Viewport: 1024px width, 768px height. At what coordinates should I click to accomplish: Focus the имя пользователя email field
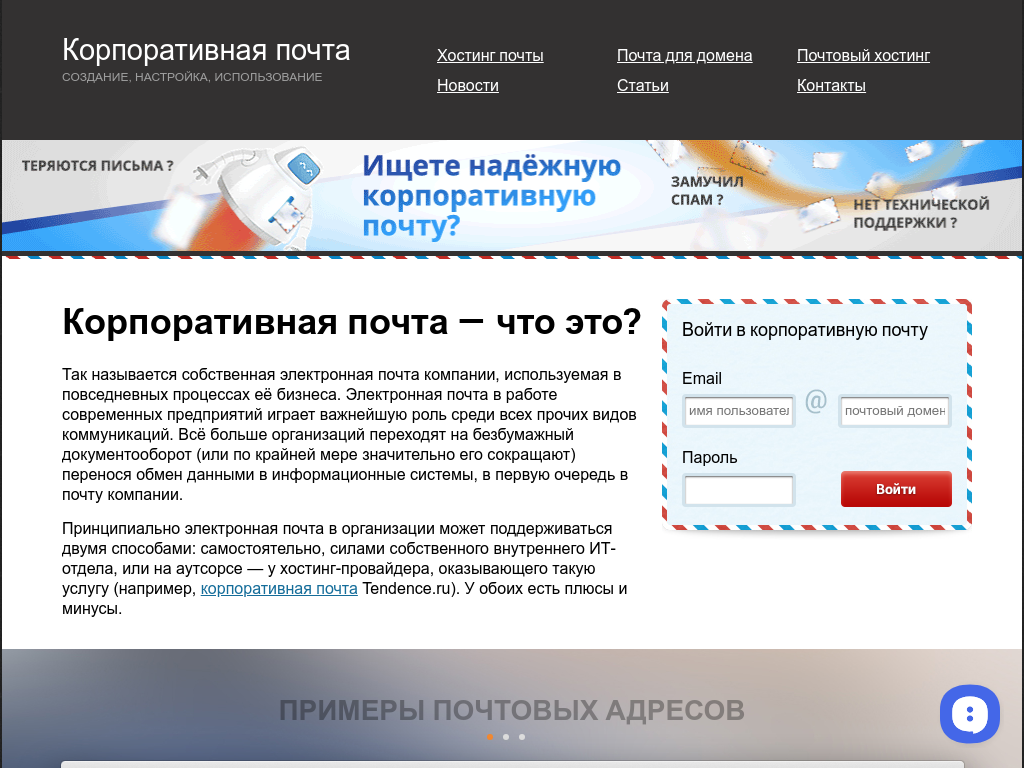pos(739,411)
